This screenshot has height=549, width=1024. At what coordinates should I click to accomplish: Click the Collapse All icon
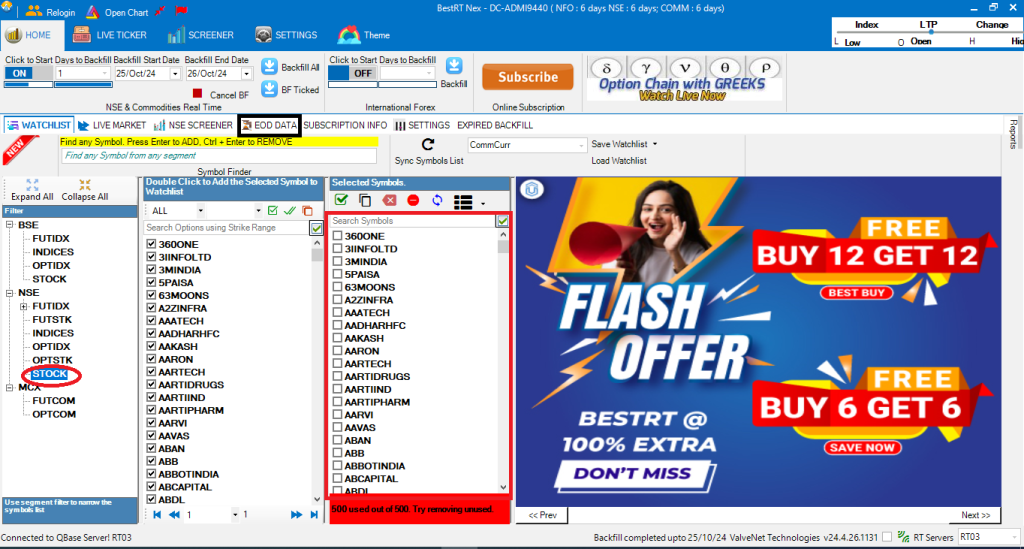pyautogui.click(x=85, y=185)
